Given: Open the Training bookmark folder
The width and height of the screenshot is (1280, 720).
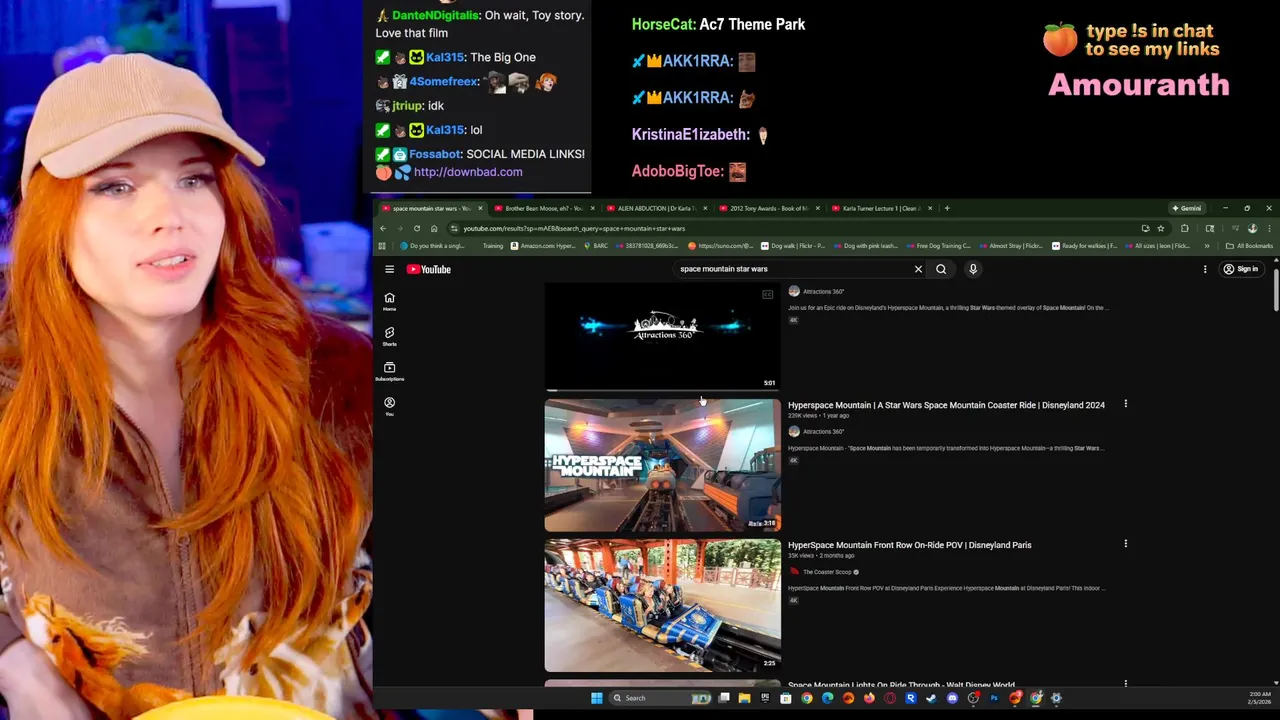Looking at the screenshot, I should click(x=492, y=246).
